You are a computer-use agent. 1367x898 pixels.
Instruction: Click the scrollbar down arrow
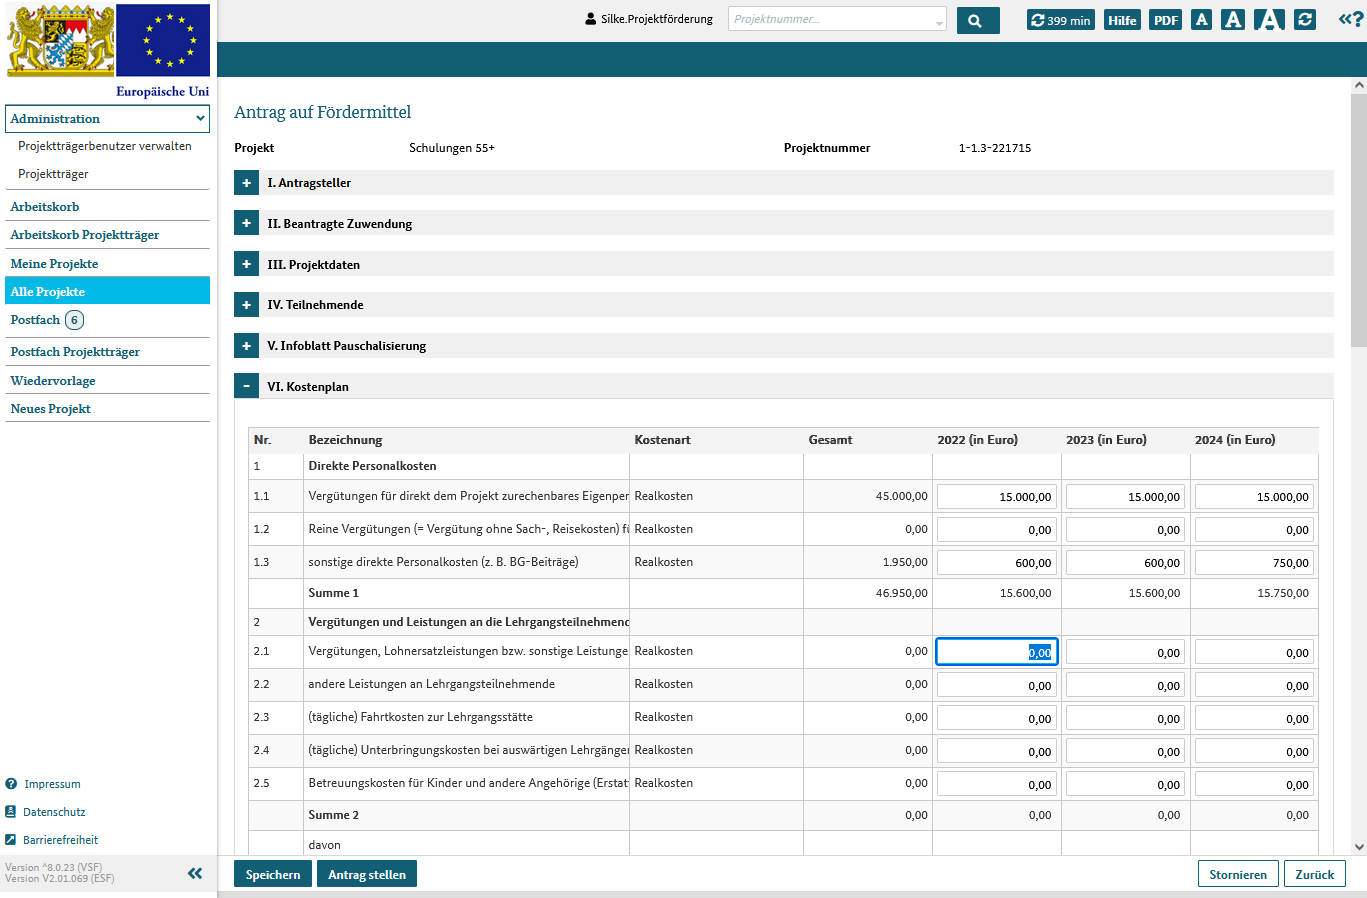pos(1359,847)
